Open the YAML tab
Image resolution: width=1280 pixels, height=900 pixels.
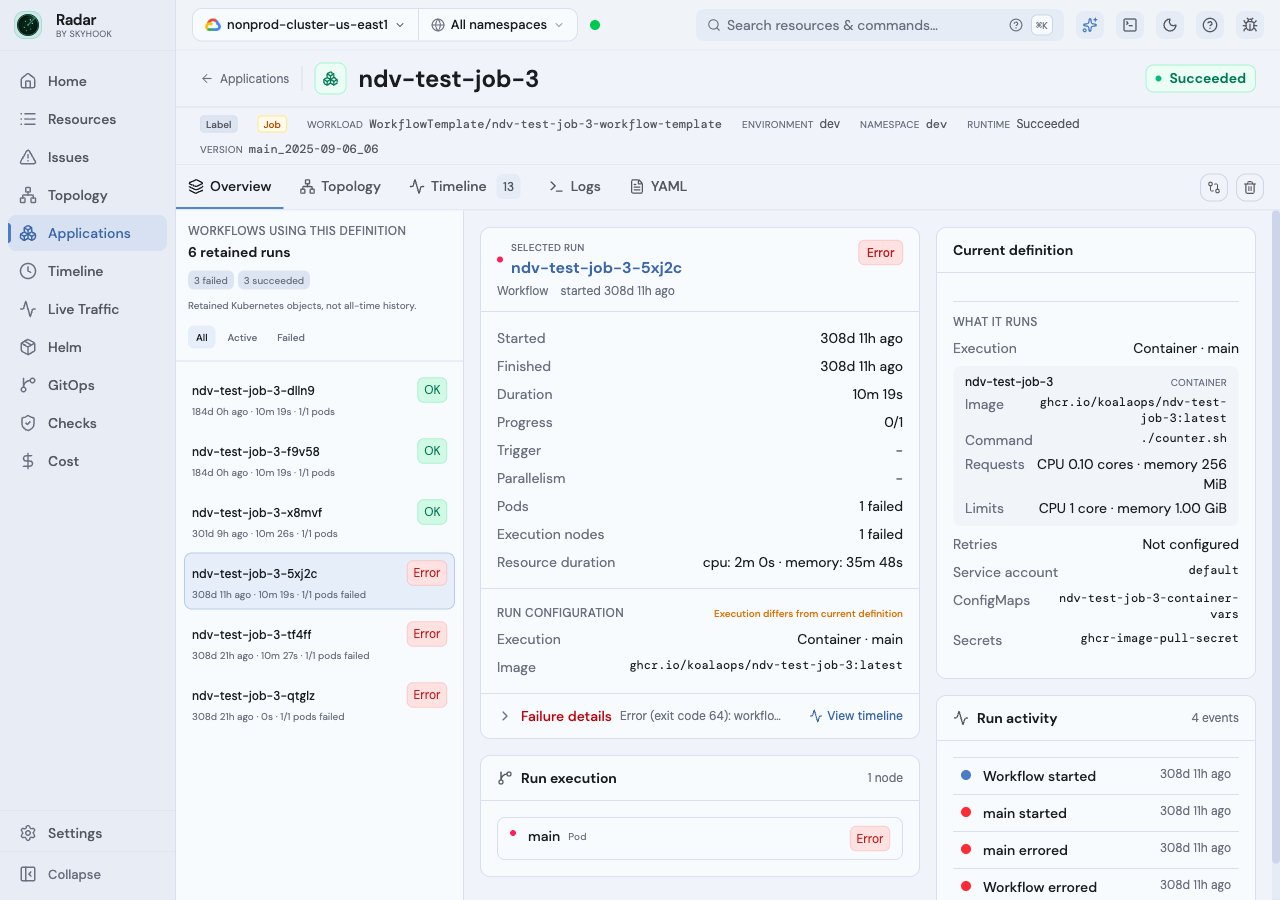point(658,186)
